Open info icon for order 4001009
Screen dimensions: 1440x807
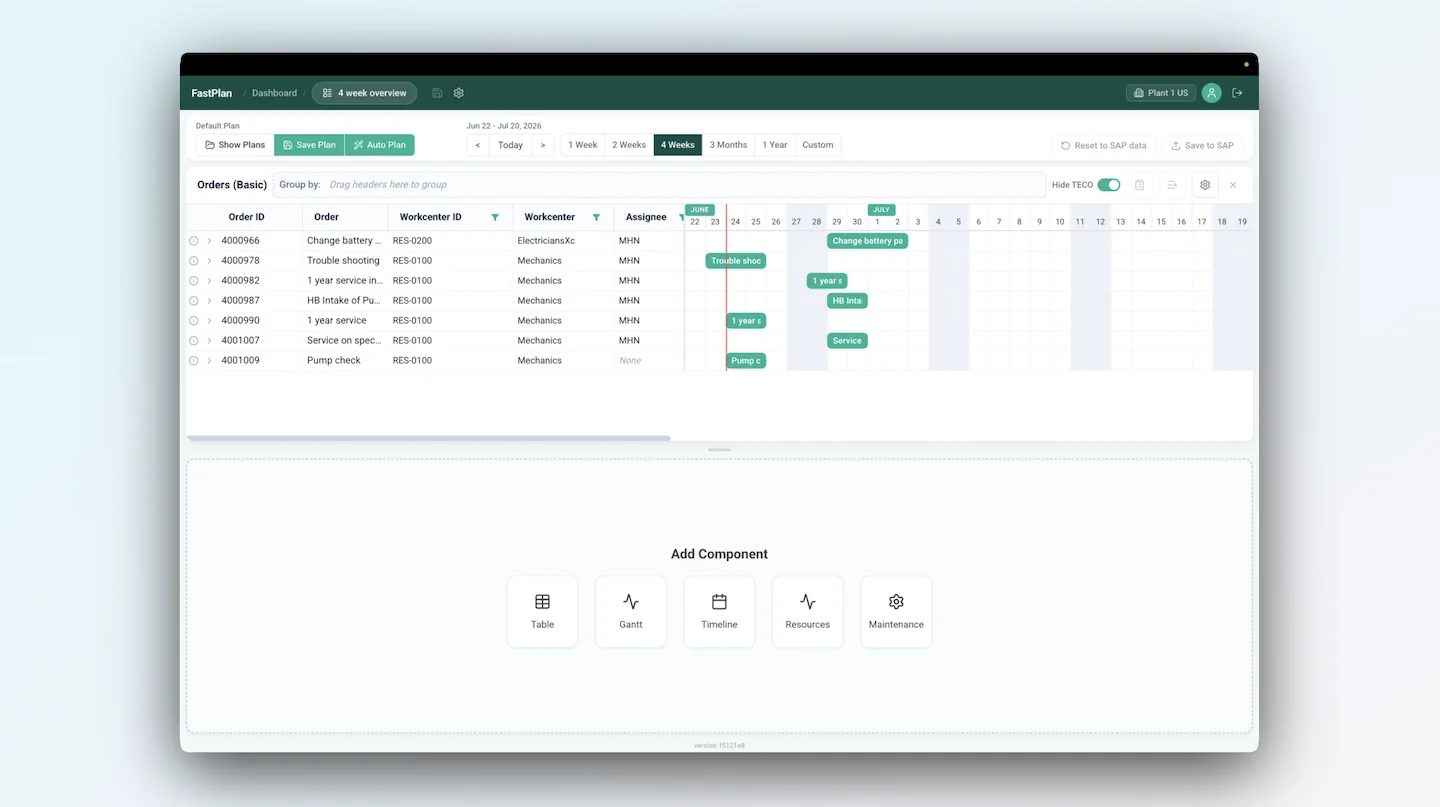tap(194, 361)
